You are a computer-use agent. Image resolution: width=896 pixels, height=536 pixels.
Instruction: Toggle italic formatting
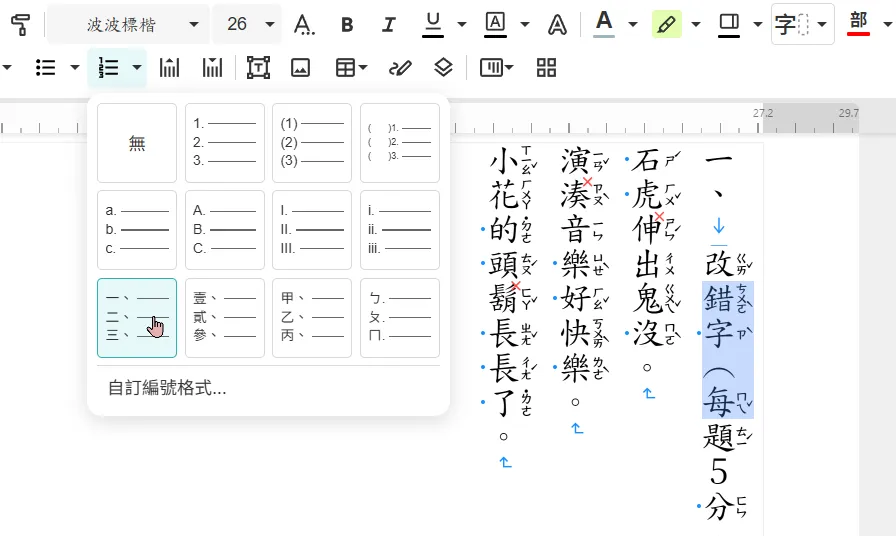[x=389, y=25]
